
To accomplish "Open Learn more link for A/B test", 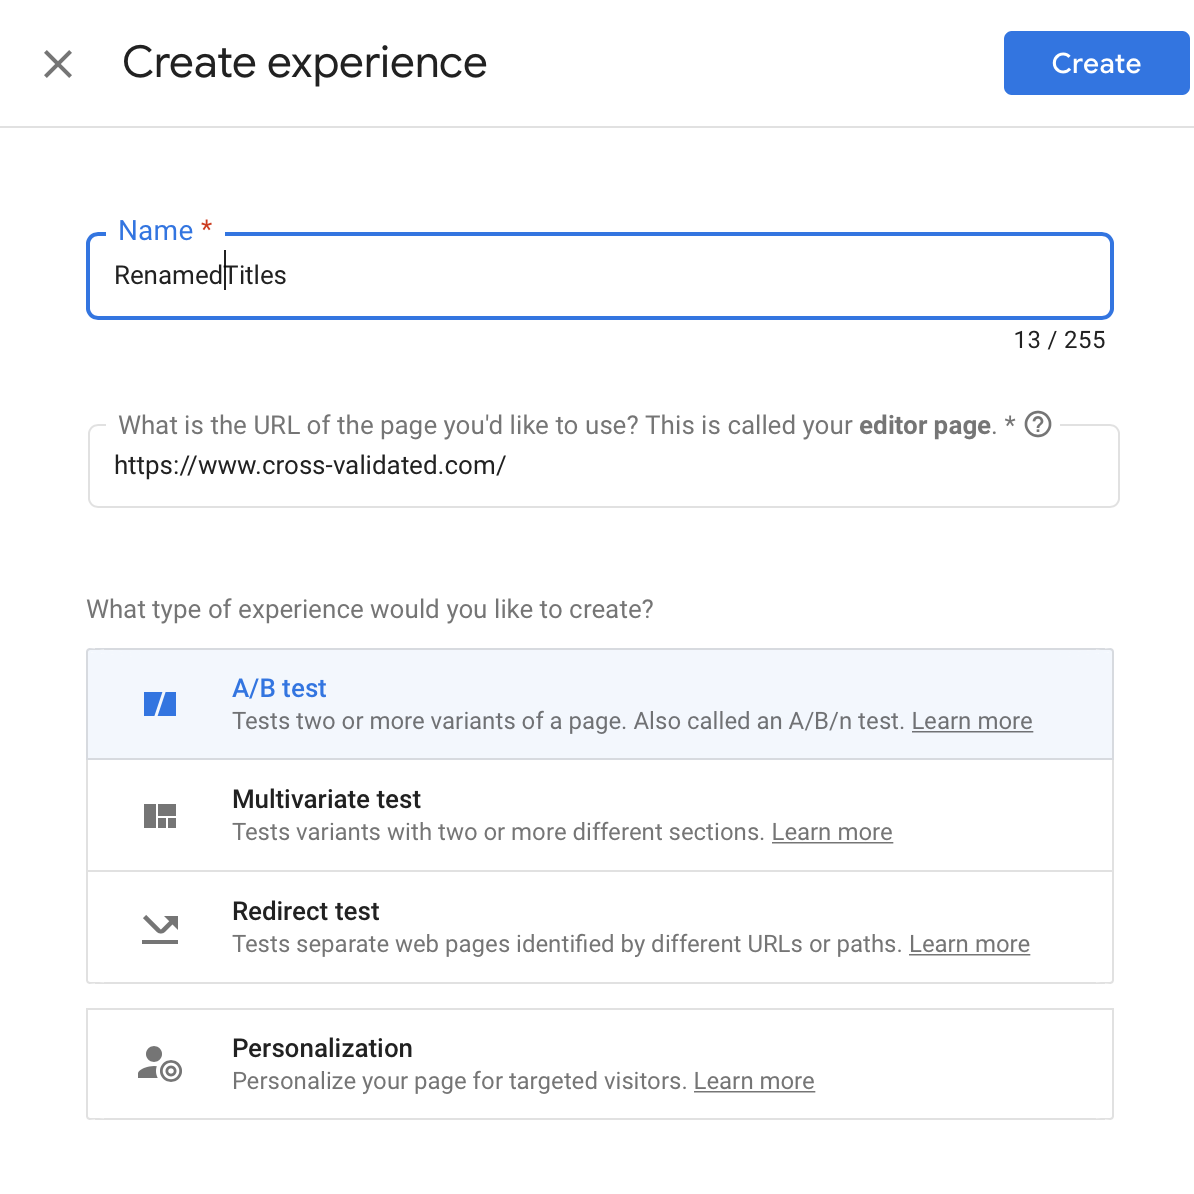I will coord(972,721).
